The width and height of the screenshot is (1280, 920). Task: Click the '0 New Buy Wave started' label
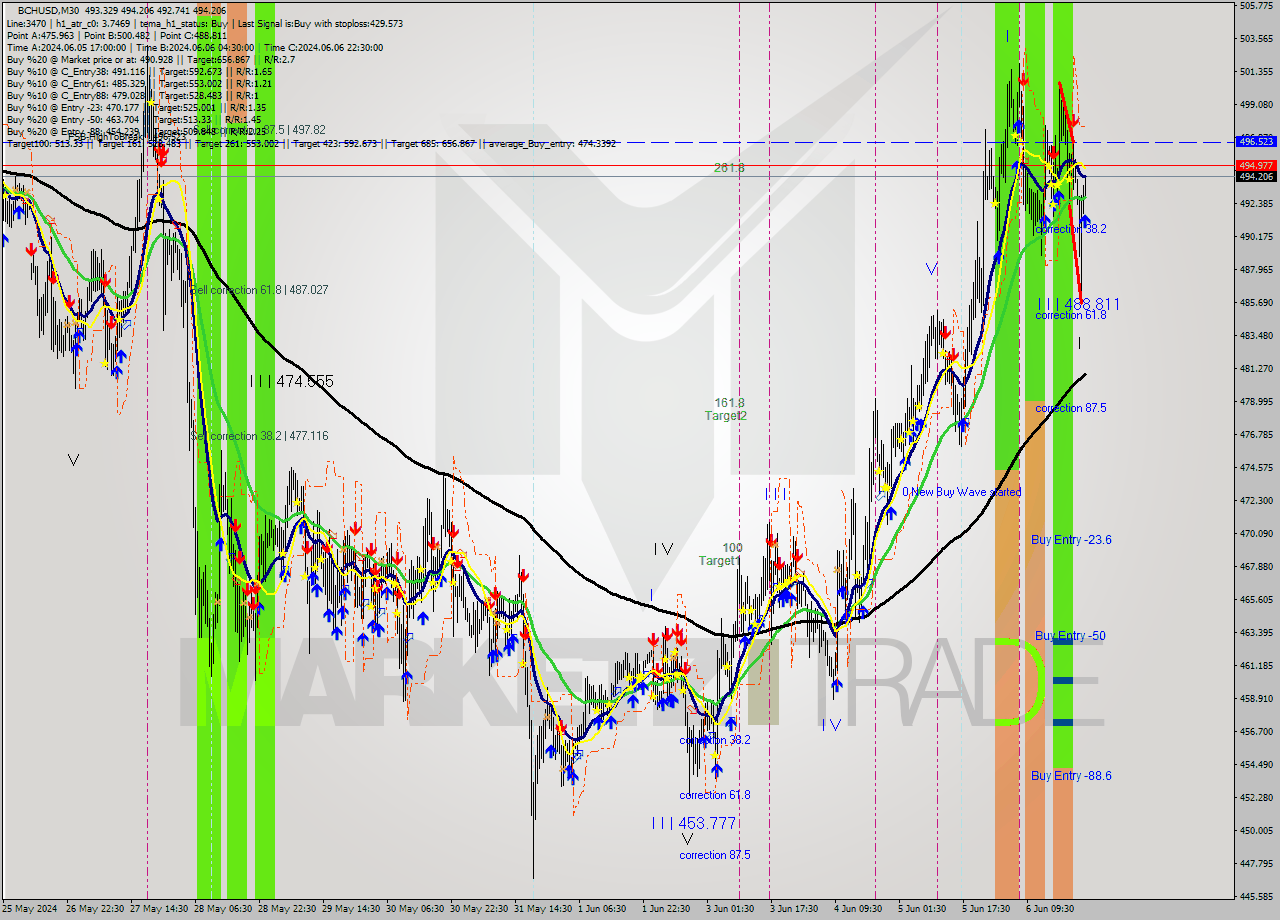(961, 492)
